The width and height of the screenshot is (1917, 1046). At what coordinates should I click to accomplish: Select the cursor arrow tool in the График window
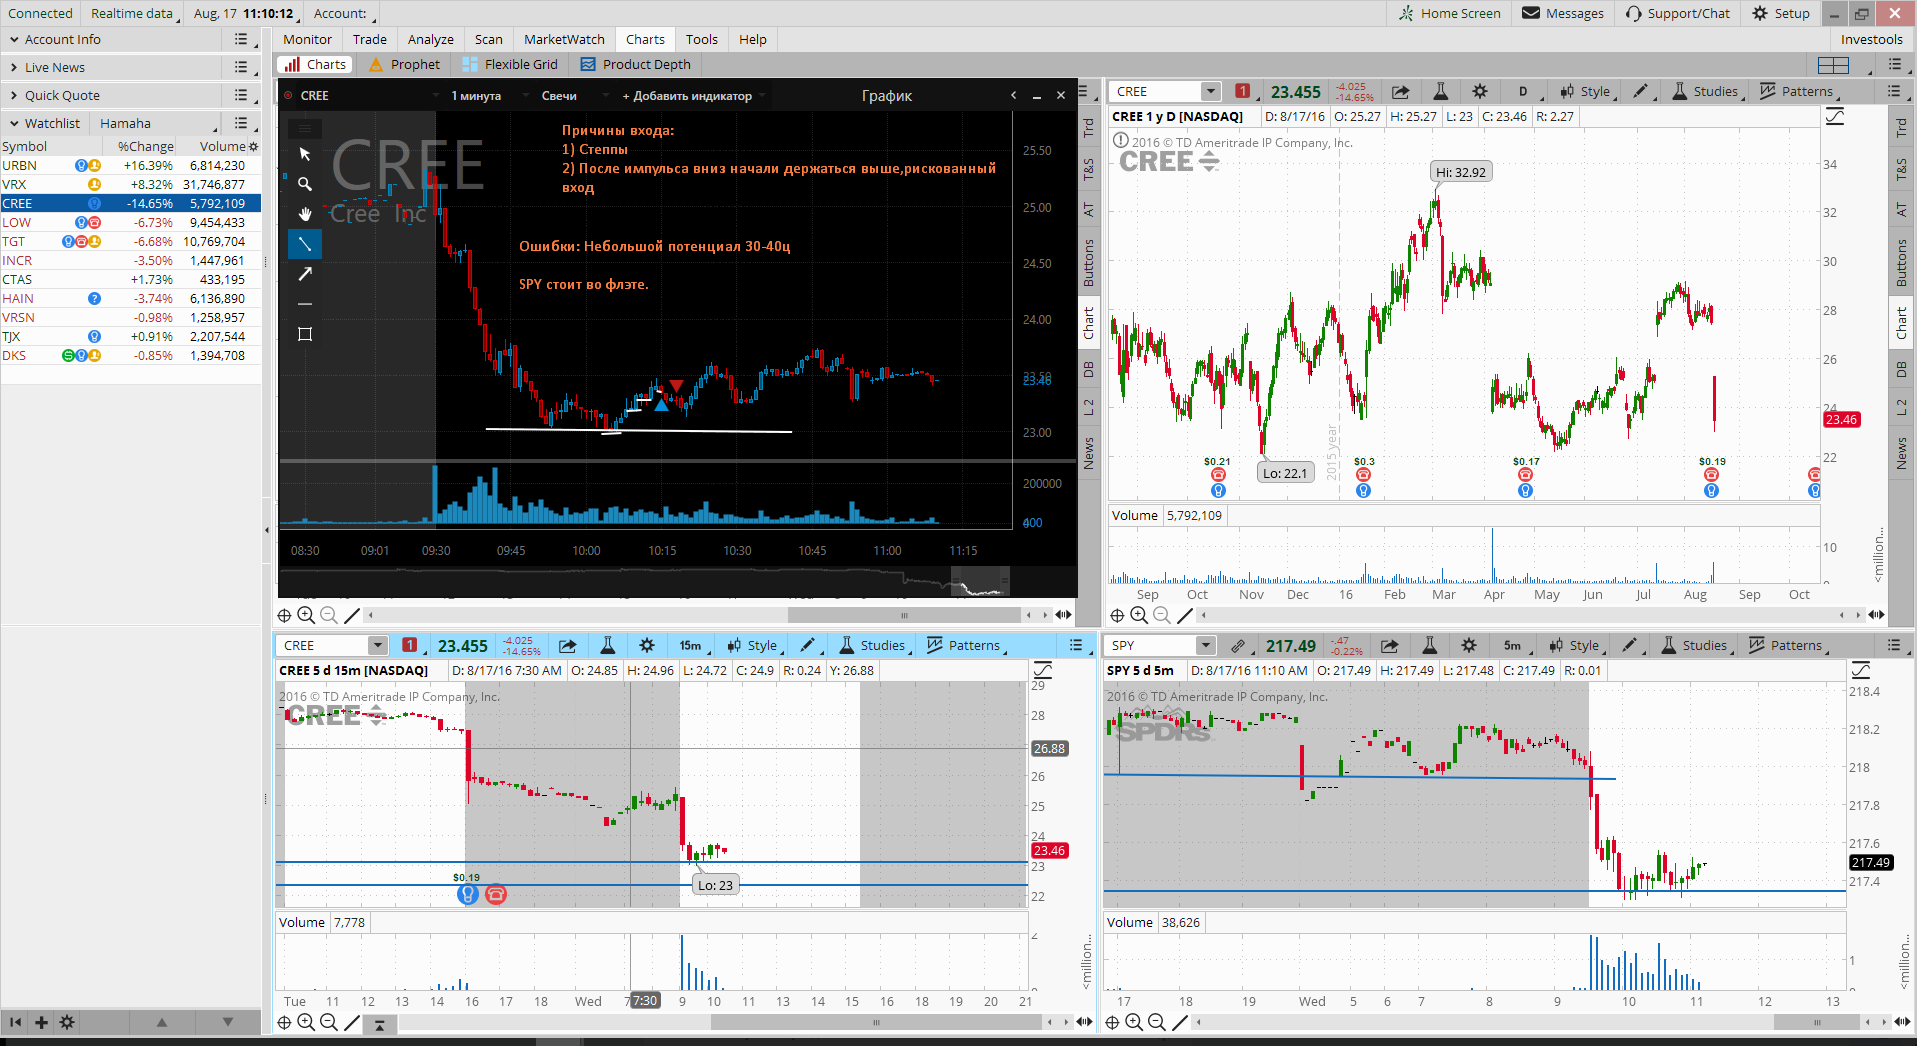click(x=305, y=154)
